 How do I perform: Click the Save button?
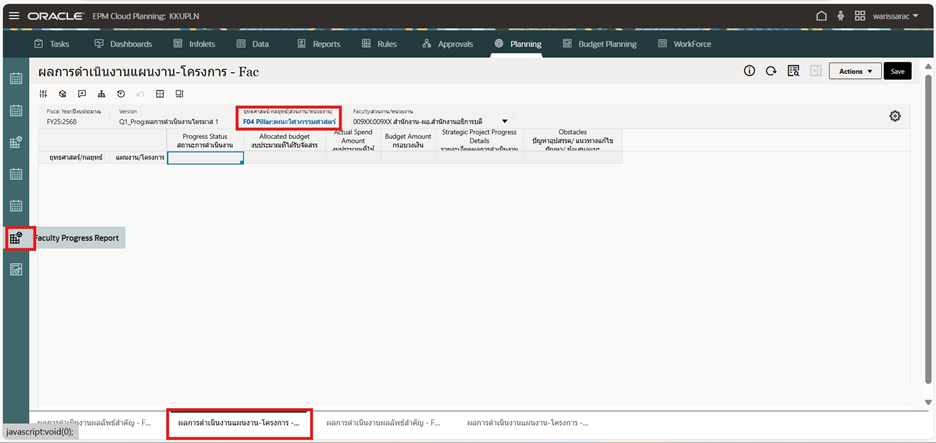point(897,71)
